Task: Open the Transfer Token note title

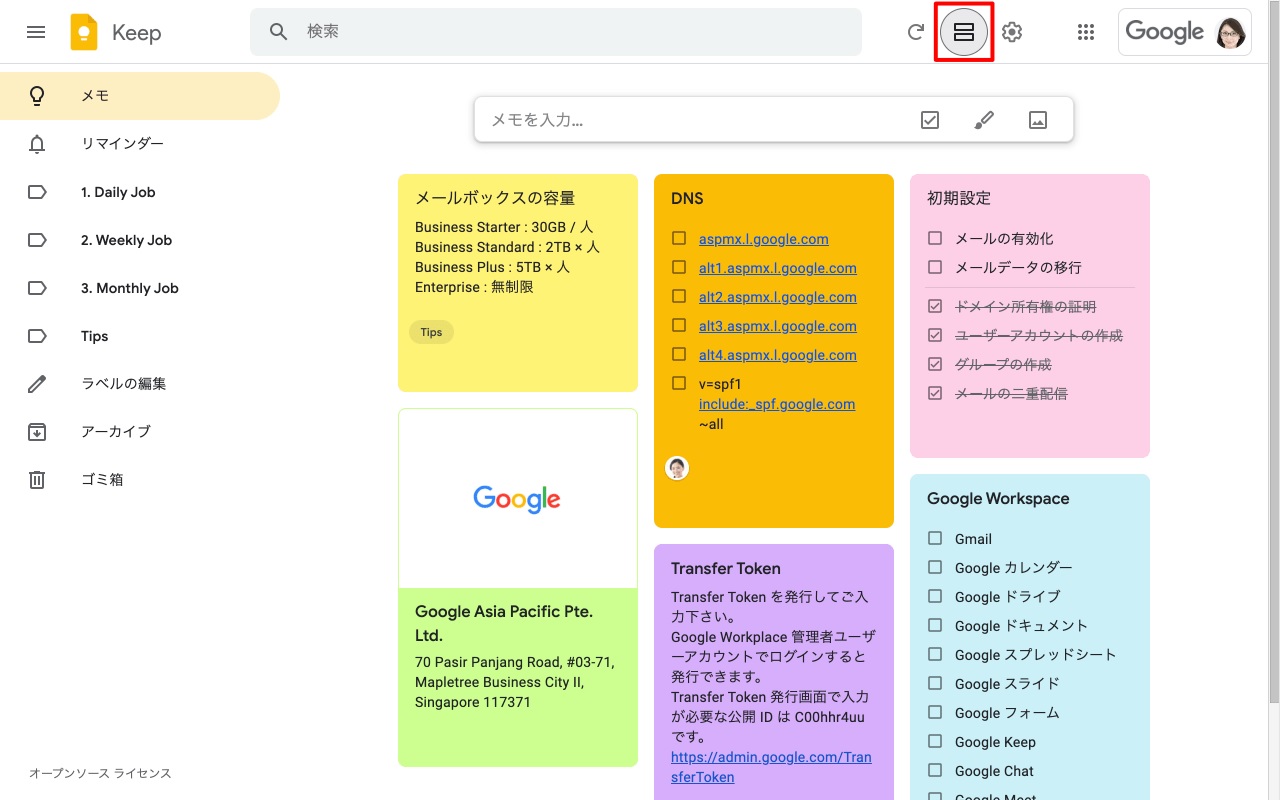Action: click(726, 568)
